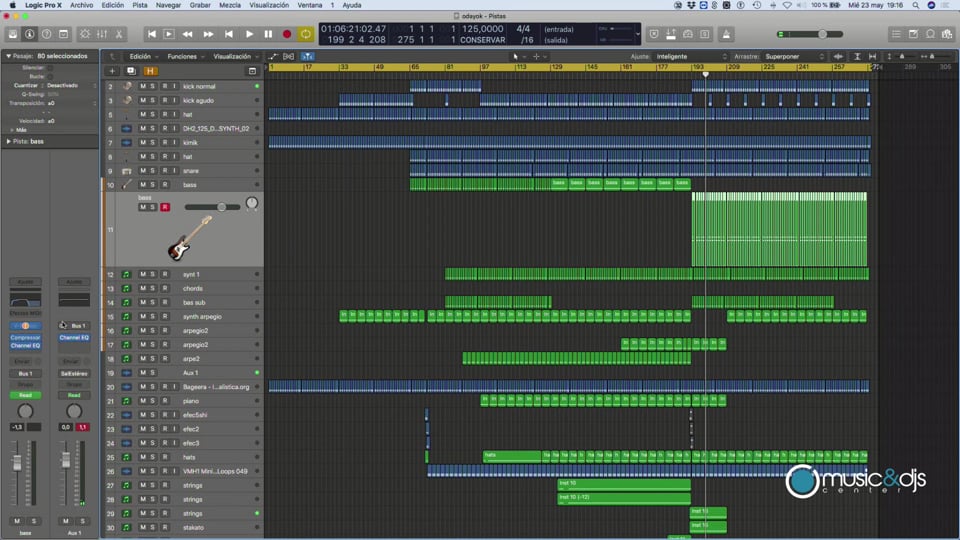
Task: Open the Note Pads button
Action: [913, 34]
